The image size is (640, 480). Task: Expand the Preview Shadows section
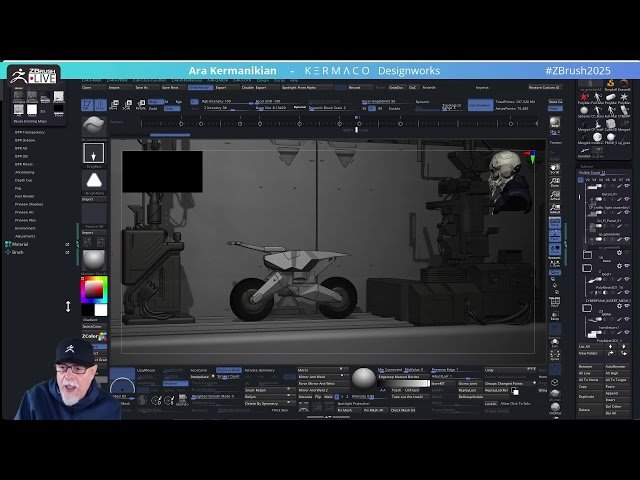coord(29,204)
